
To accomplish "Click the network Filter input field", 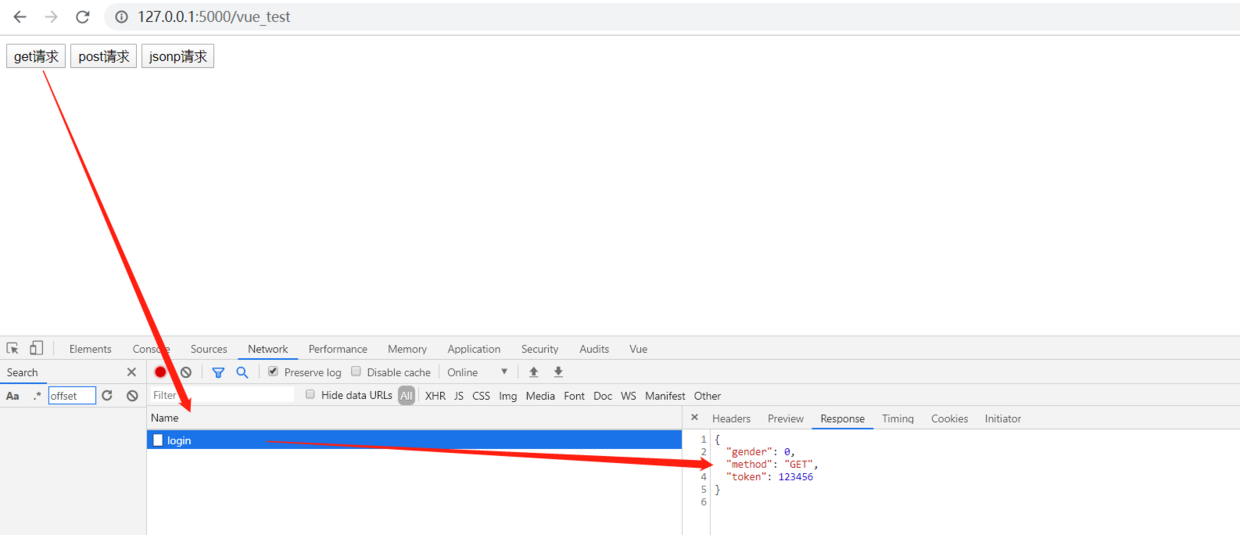I will pos(222,396).
